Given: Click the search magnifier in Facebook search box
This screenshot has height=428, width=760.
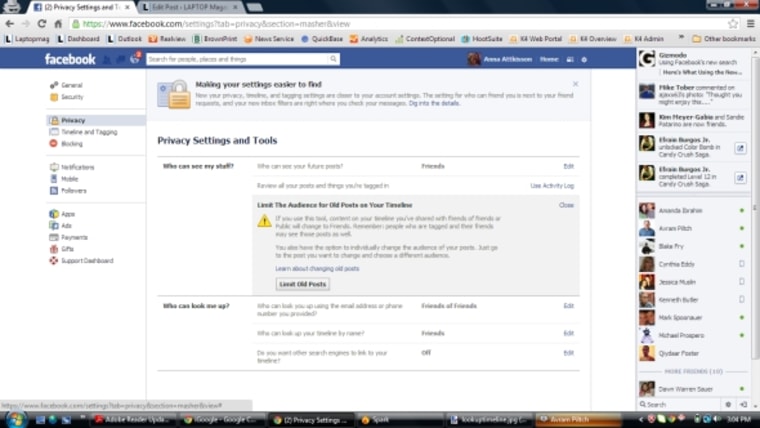Looking at the screenshot, I should tap(333, 59).
